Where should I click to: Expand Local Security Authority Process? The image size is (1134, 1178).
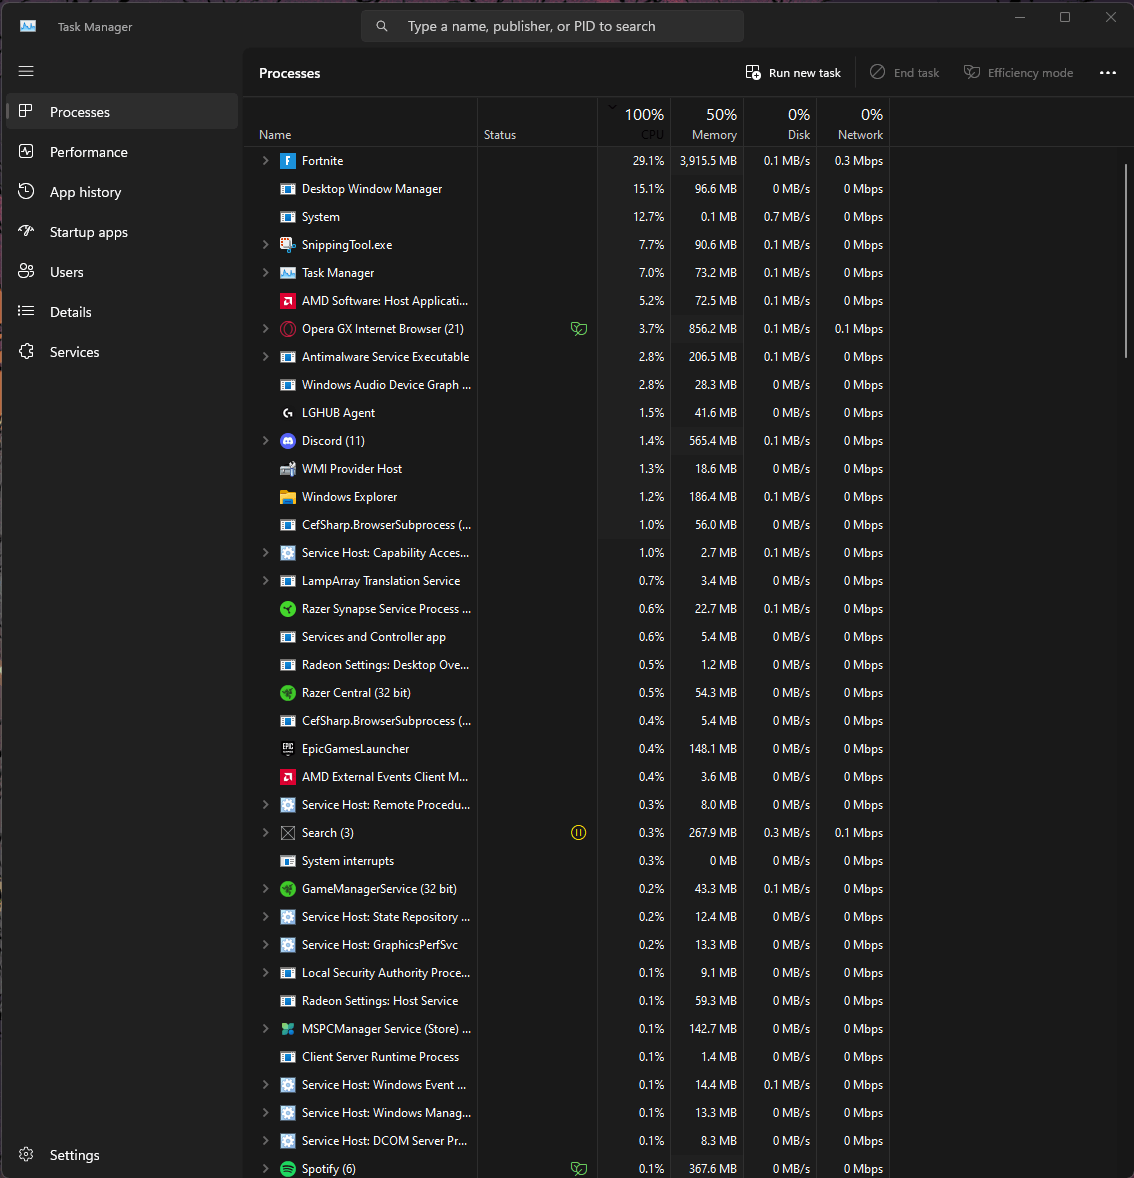[x=265, y=973]
